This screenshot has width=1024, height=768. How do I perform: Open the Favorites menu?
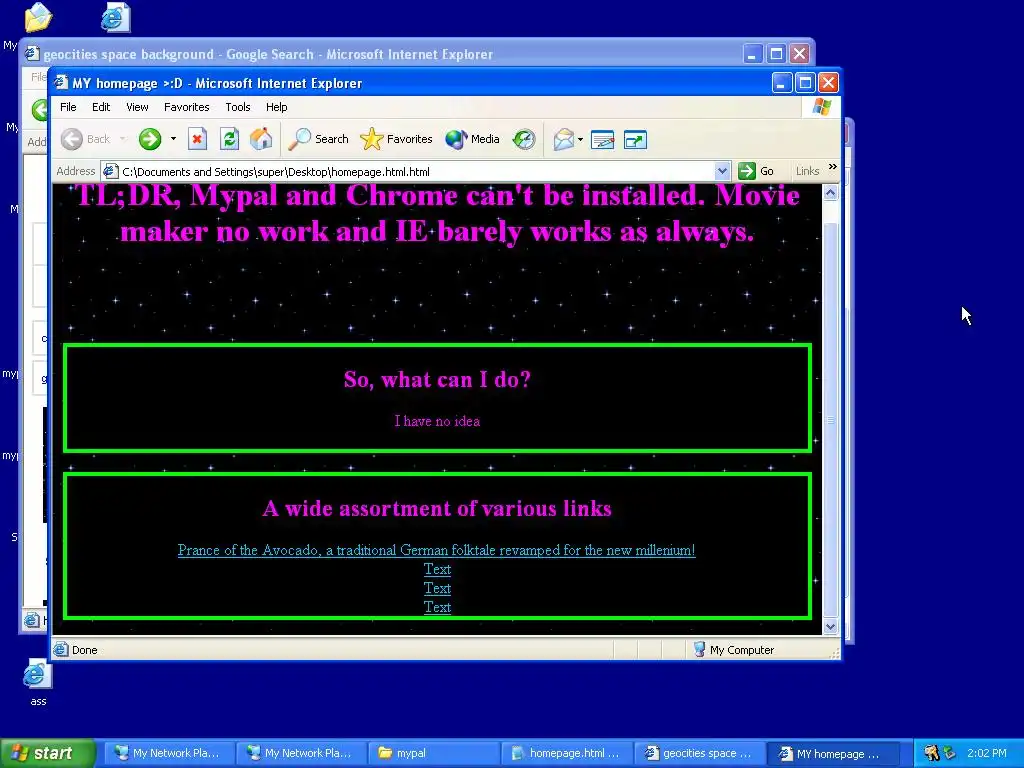click(186, 107)
